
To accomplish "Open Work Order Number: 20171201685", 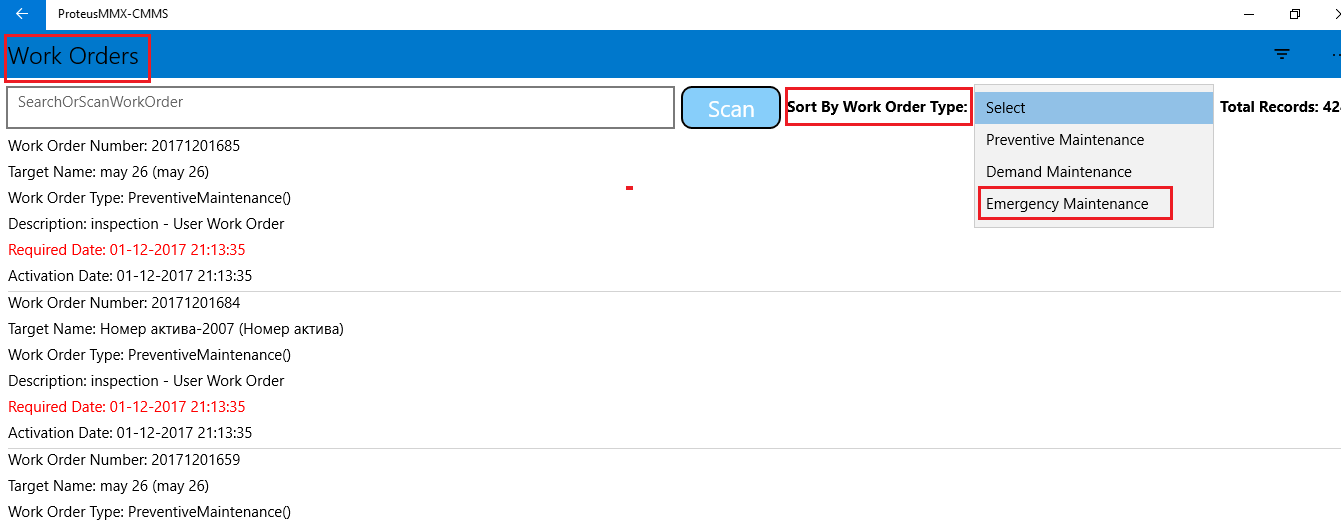I will (124, 146).
